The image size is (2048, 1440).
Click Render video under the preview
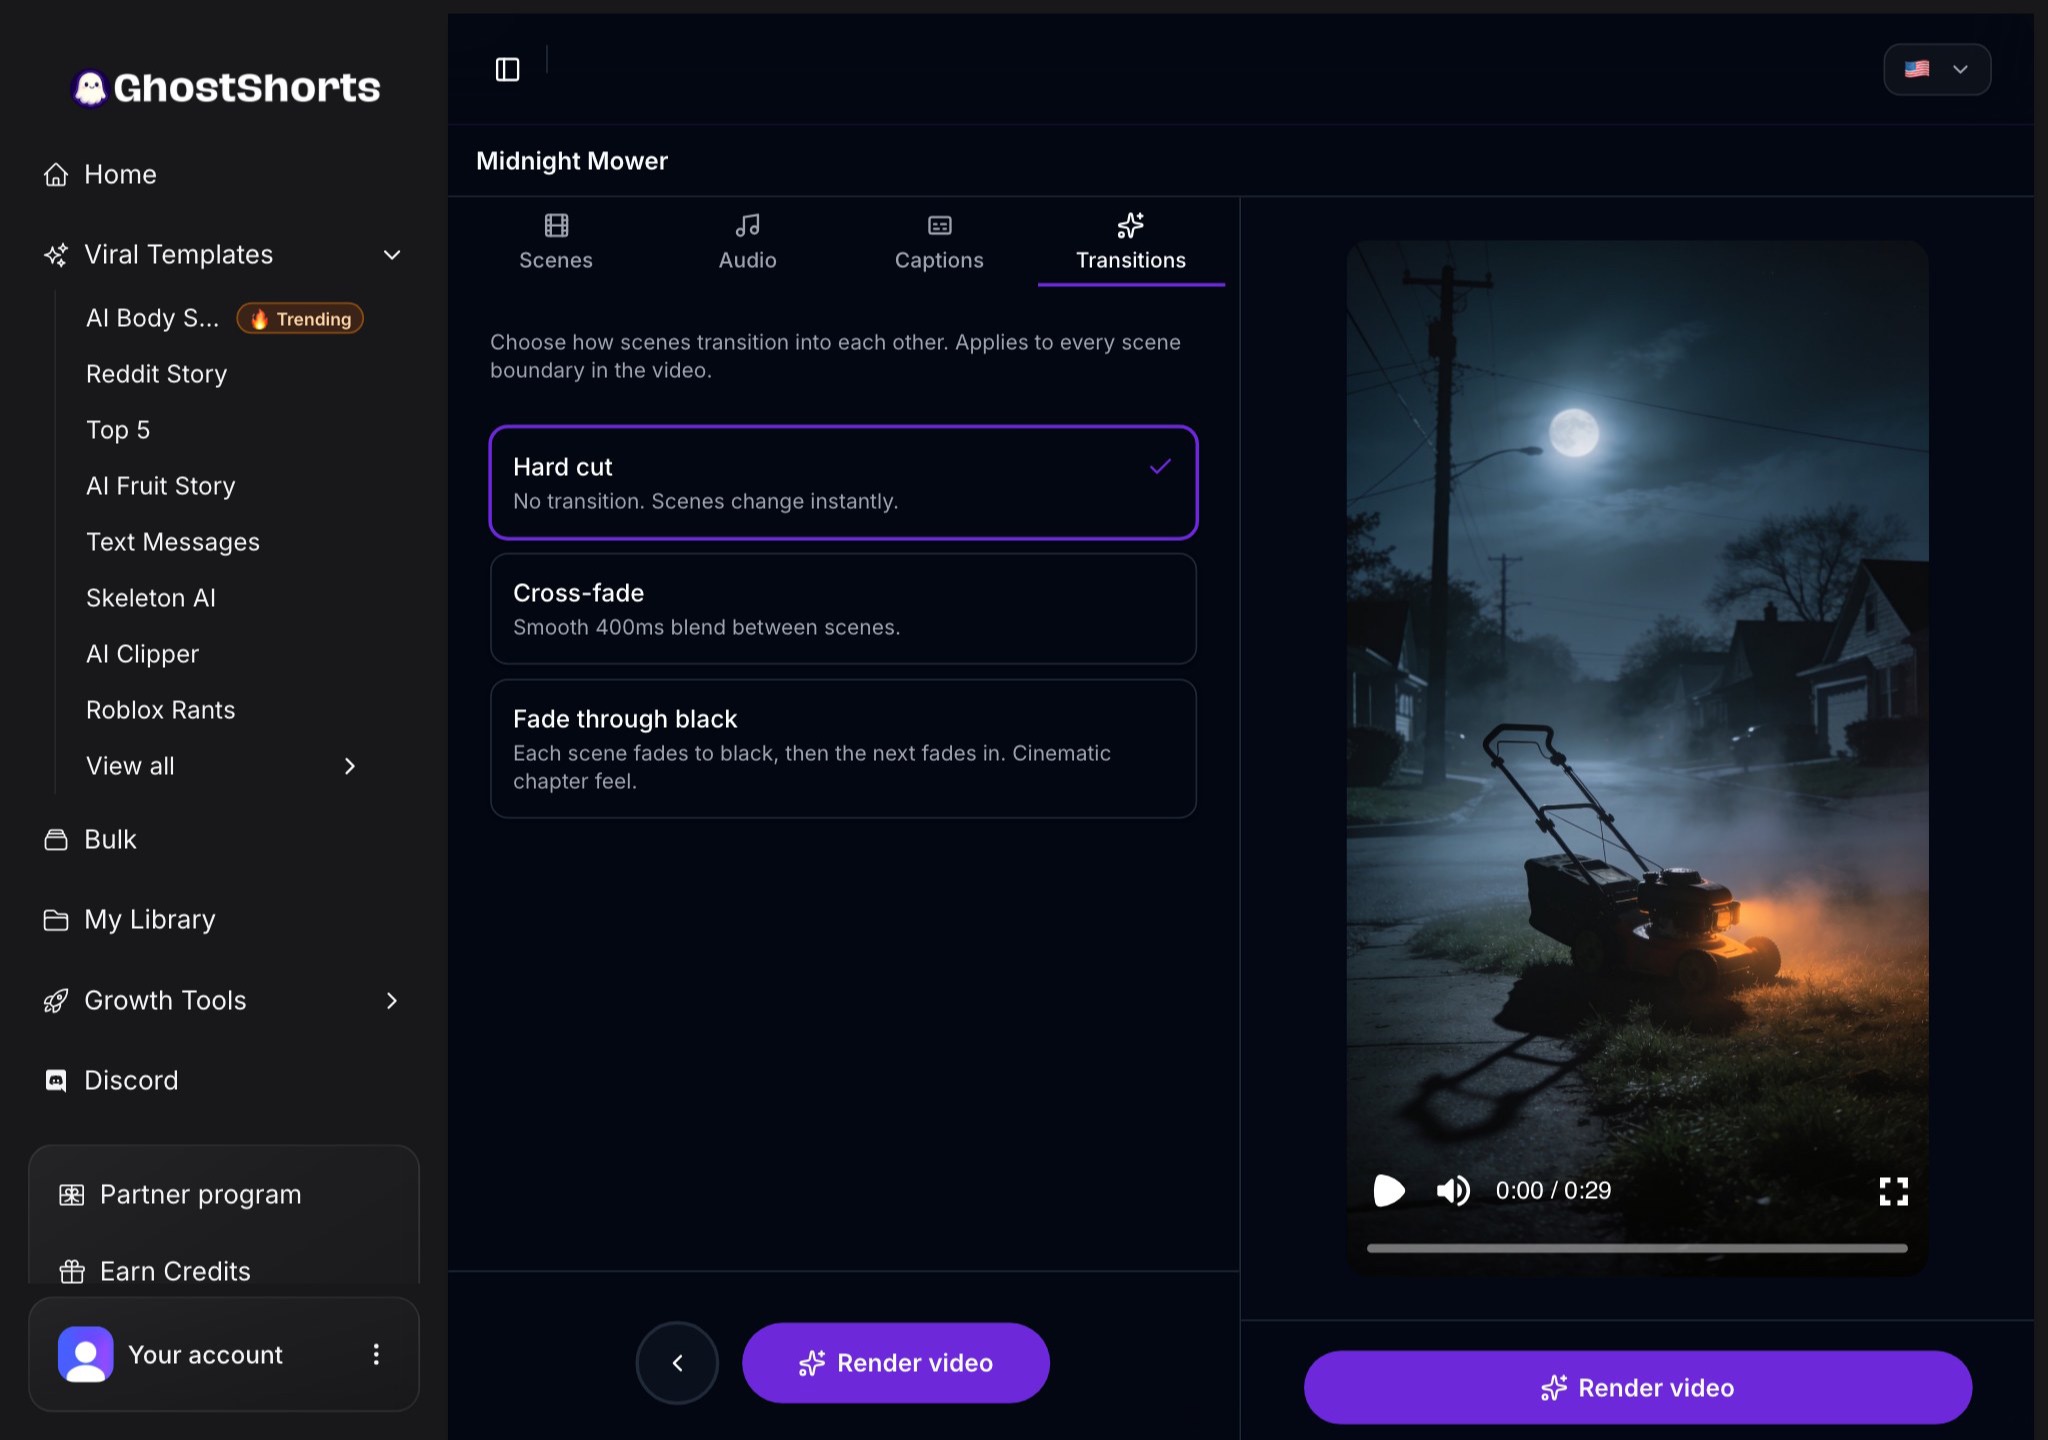click(1638, 1387)
